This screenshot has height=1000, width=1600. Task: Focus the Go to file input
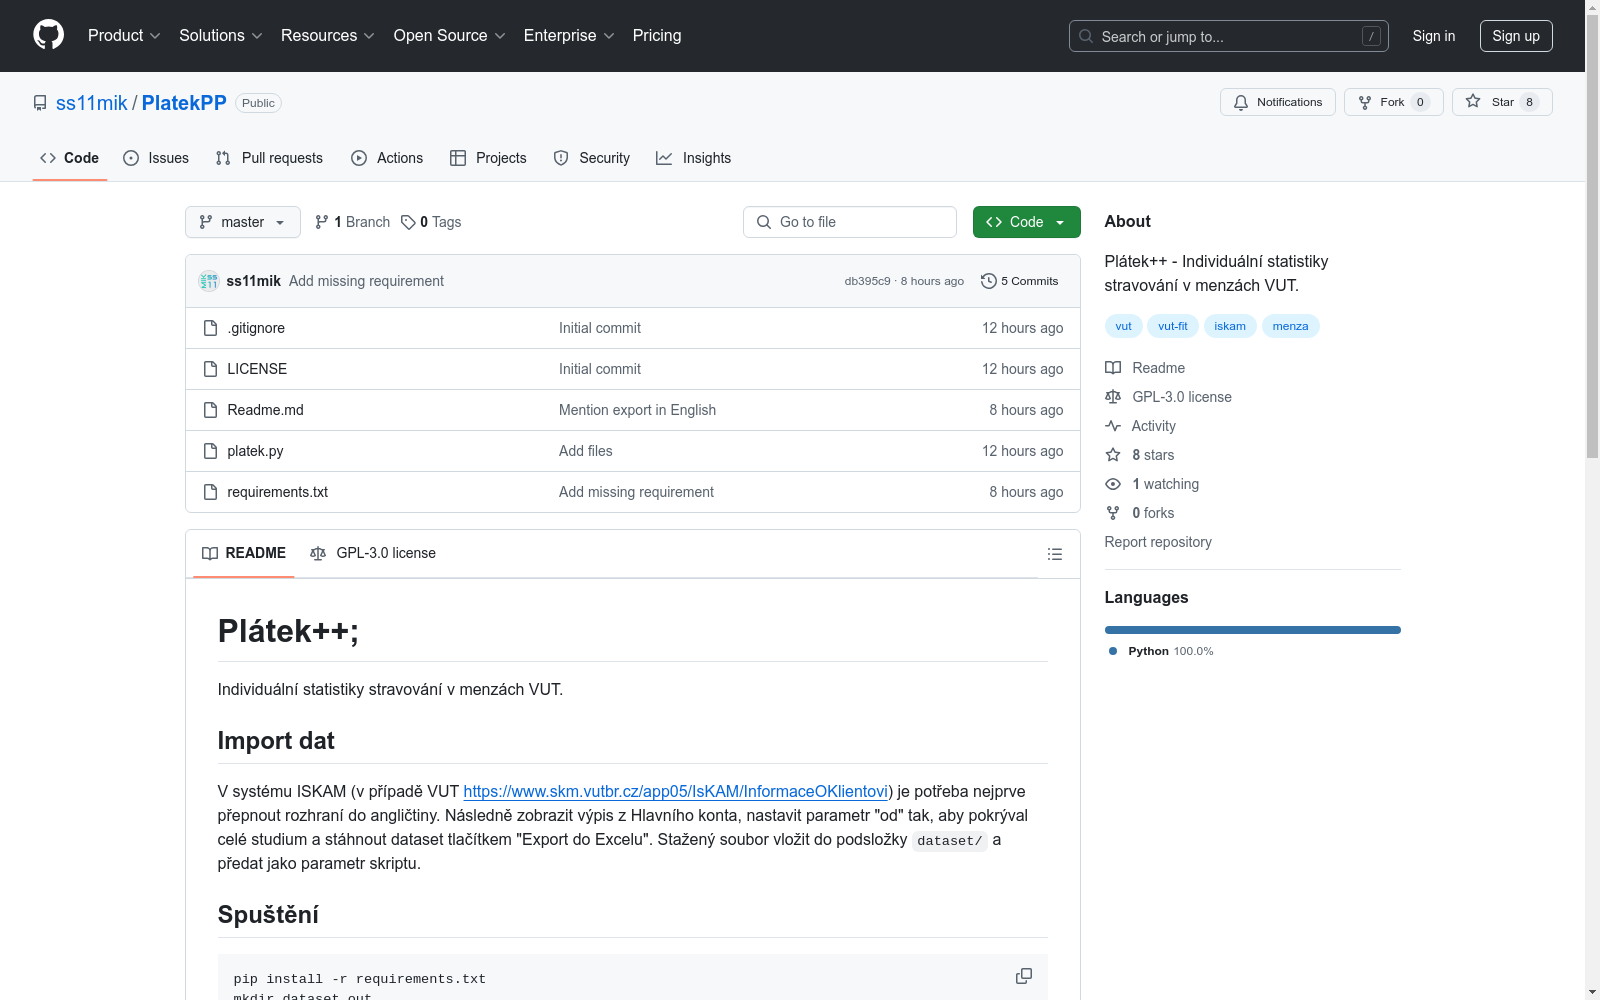tap(850, 222)
